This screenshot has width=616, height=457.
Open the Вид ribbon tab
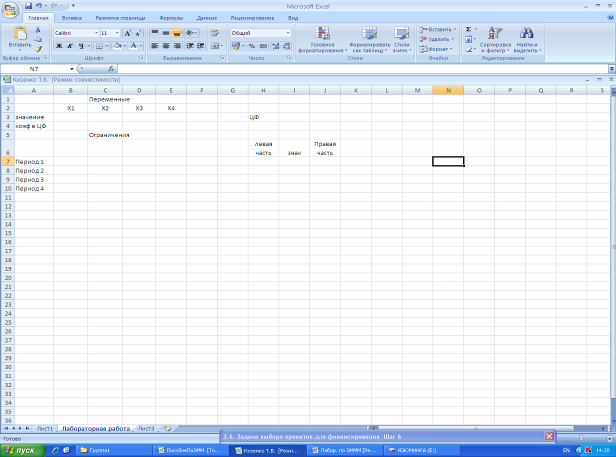point(293,18)
